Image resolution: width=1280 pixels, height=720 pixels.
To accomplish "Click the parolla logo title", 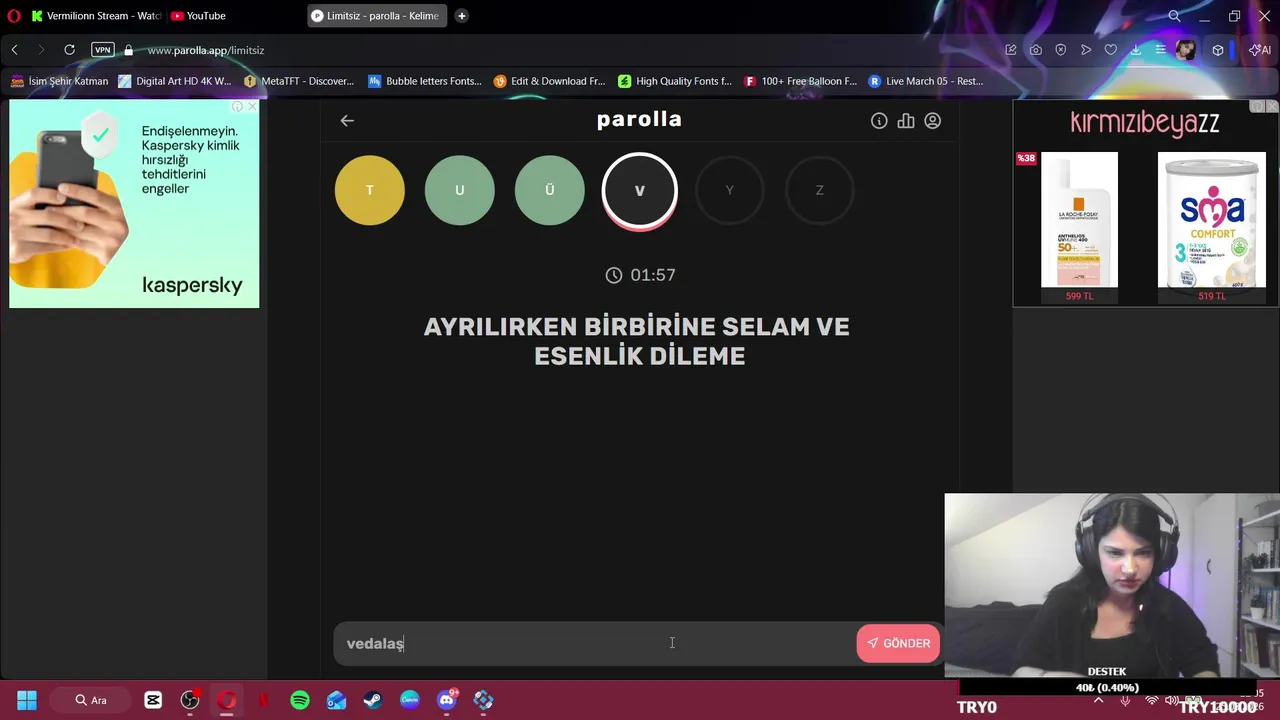I will coord(639,119).
